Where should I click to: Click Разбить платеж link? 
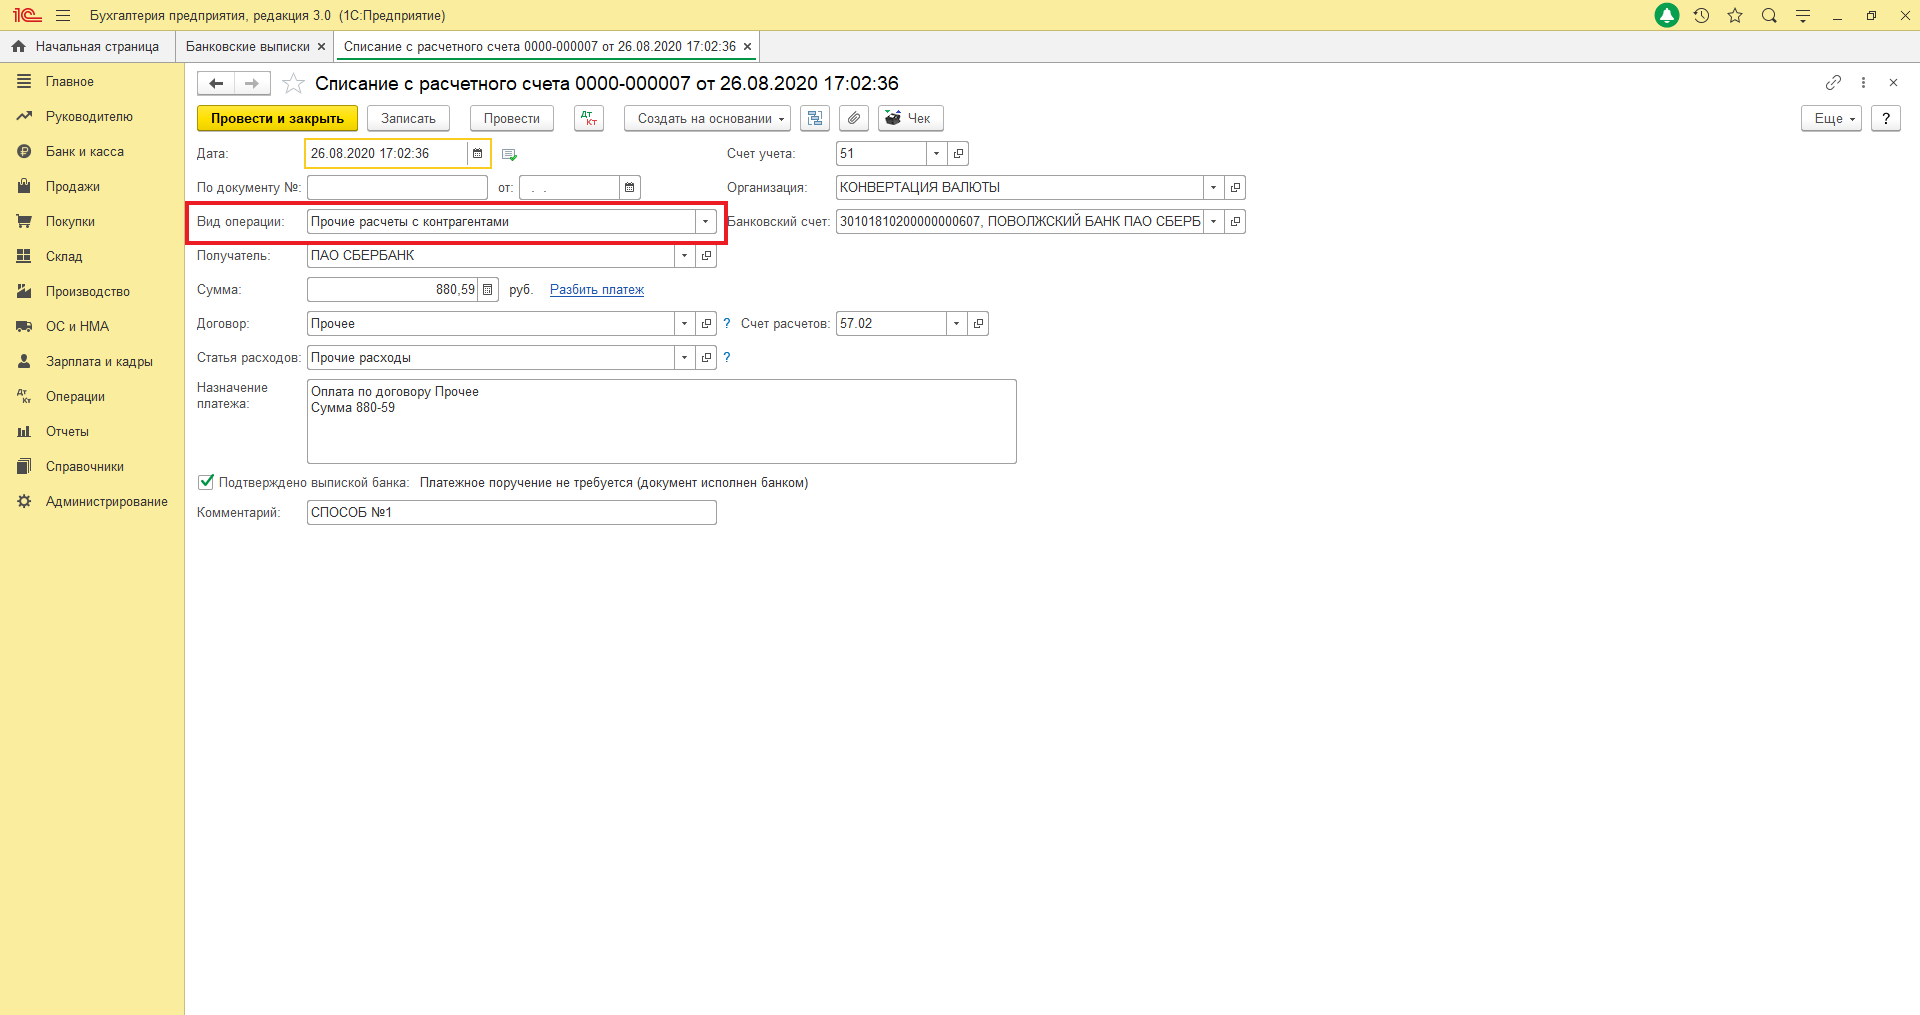pos(597,290)
